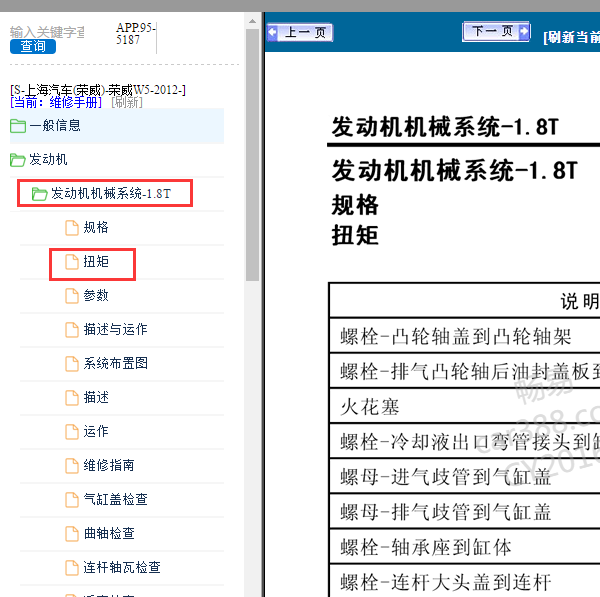Open the 扭矩 page
The image size is (600, 597).
pyautogui.click(x=96, y=261)
